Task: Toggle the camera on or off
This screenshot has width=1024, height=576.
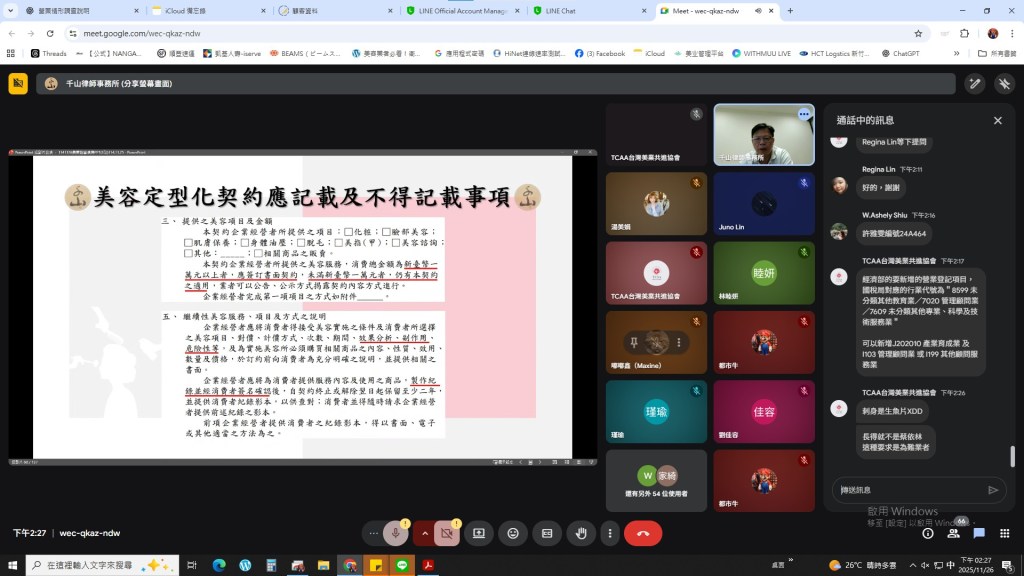Action: click(x=446, y=533)
